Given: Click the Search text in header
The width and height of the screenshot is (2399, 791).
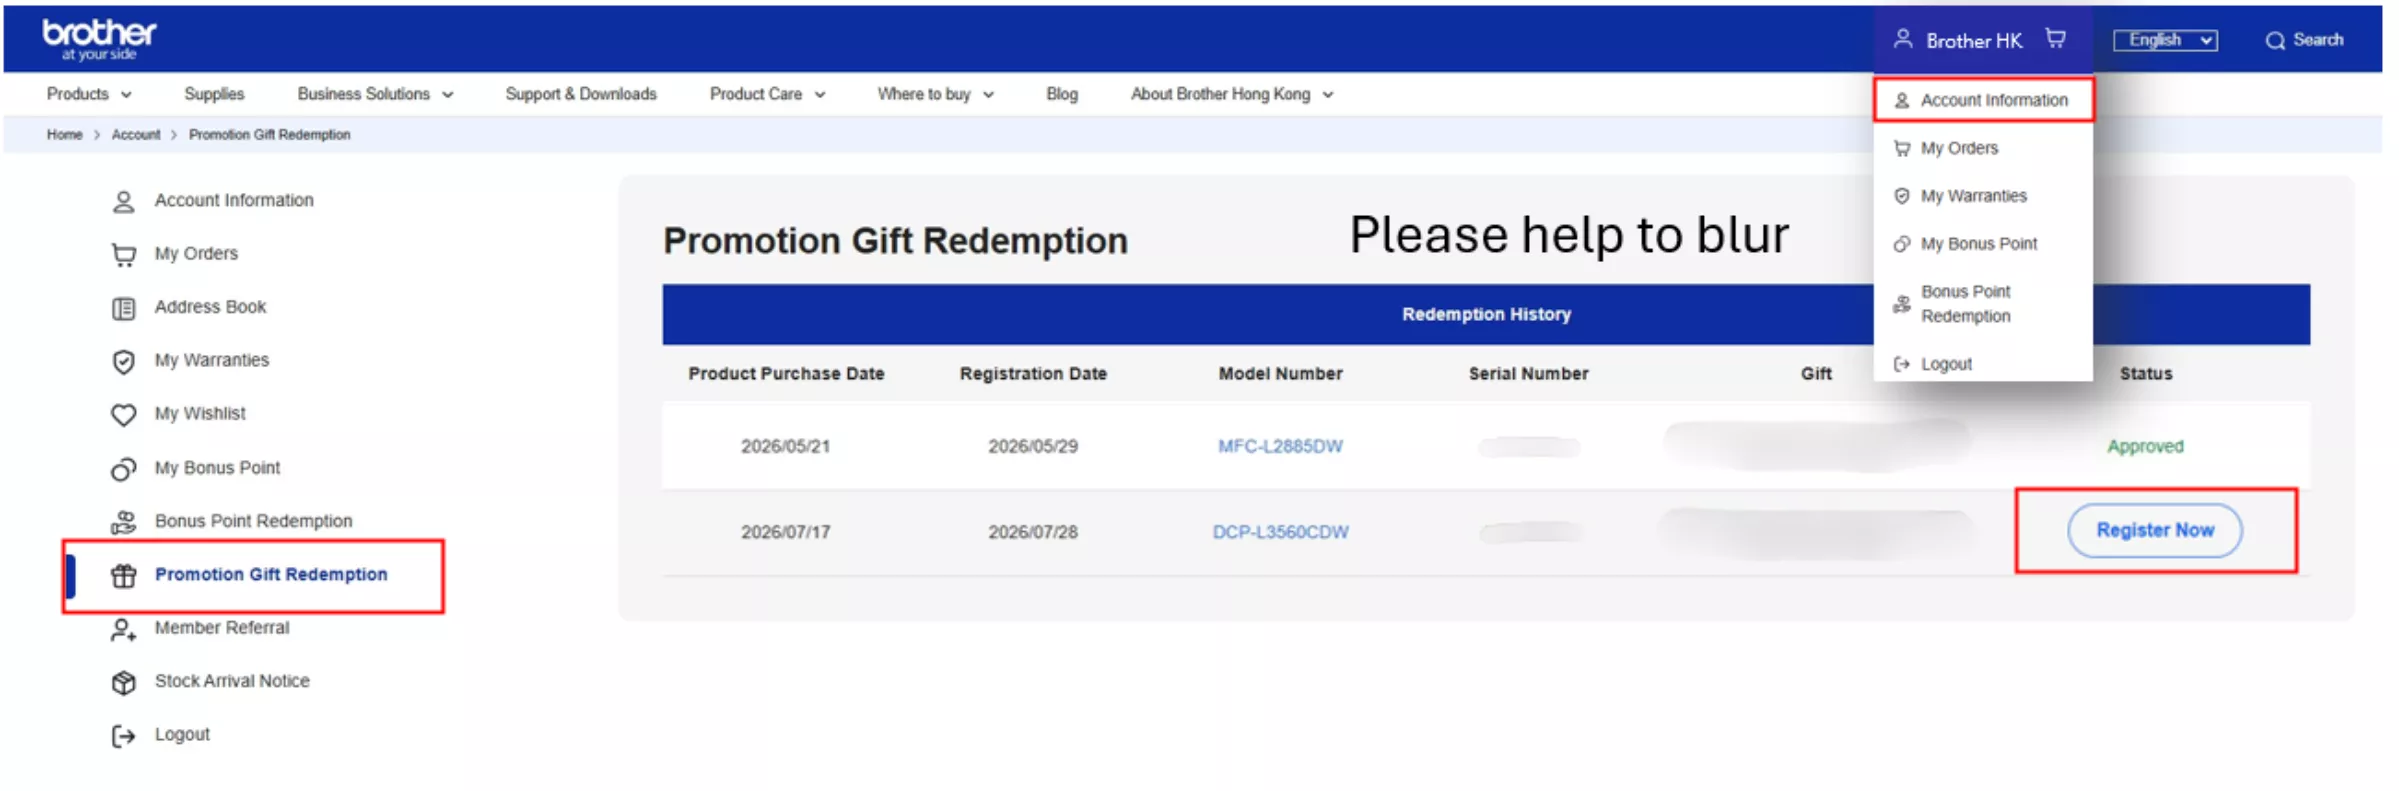Looking at the screenshot, I should click(x=2318, y=40).
